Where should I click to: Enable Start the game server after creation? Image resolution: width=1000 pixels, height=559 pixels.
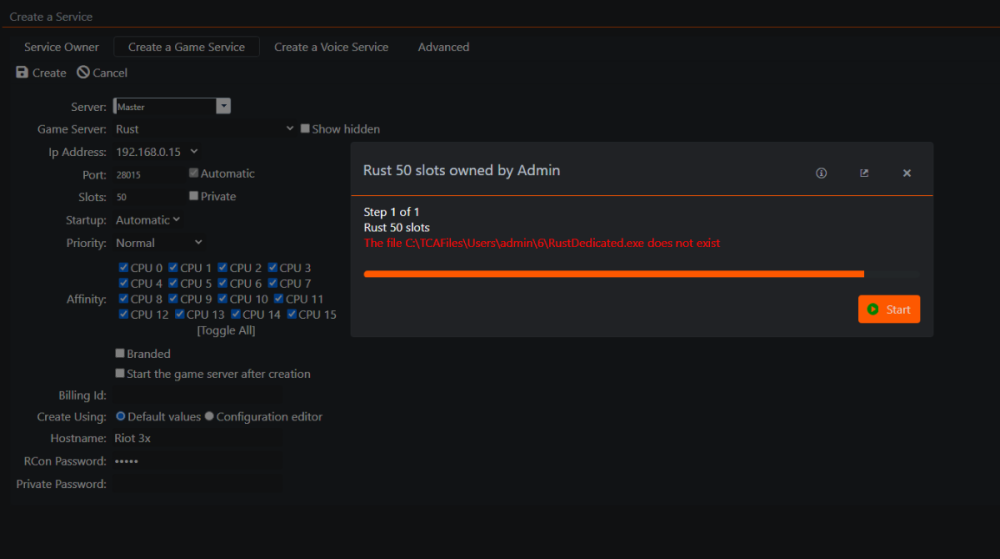point(120,374)
